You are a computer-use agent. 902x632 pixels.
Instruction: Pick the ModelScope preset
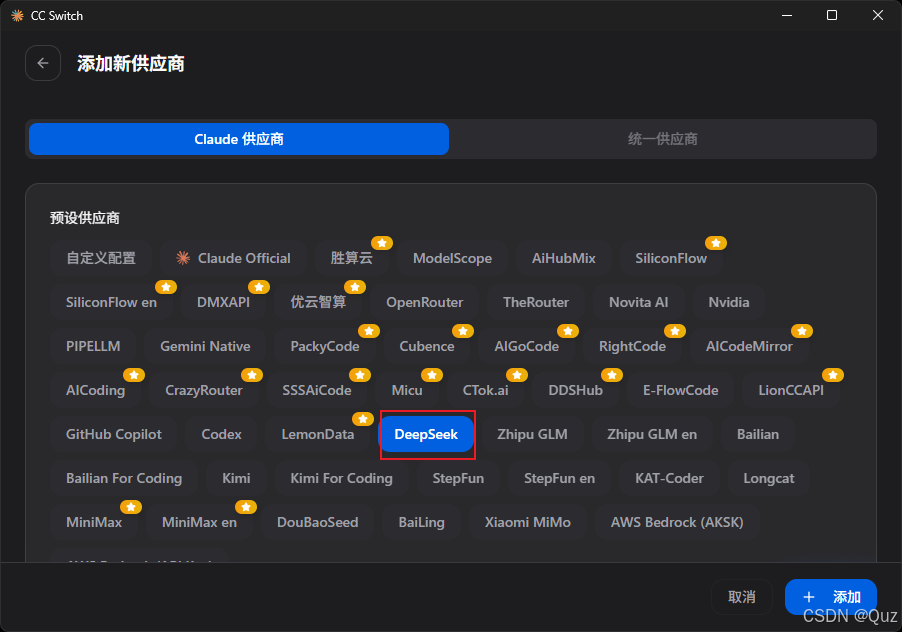point(452,258)
